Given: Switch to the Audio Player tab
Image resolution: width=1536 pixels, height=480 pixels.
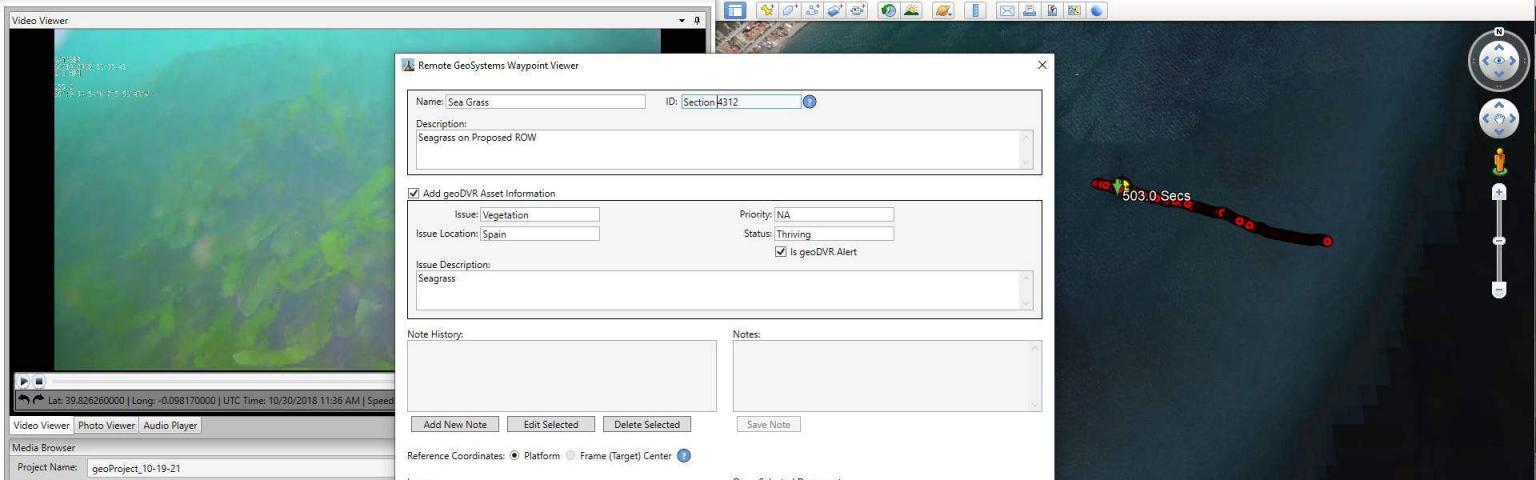Looking at the screenshot, I should tap(170, 426).
